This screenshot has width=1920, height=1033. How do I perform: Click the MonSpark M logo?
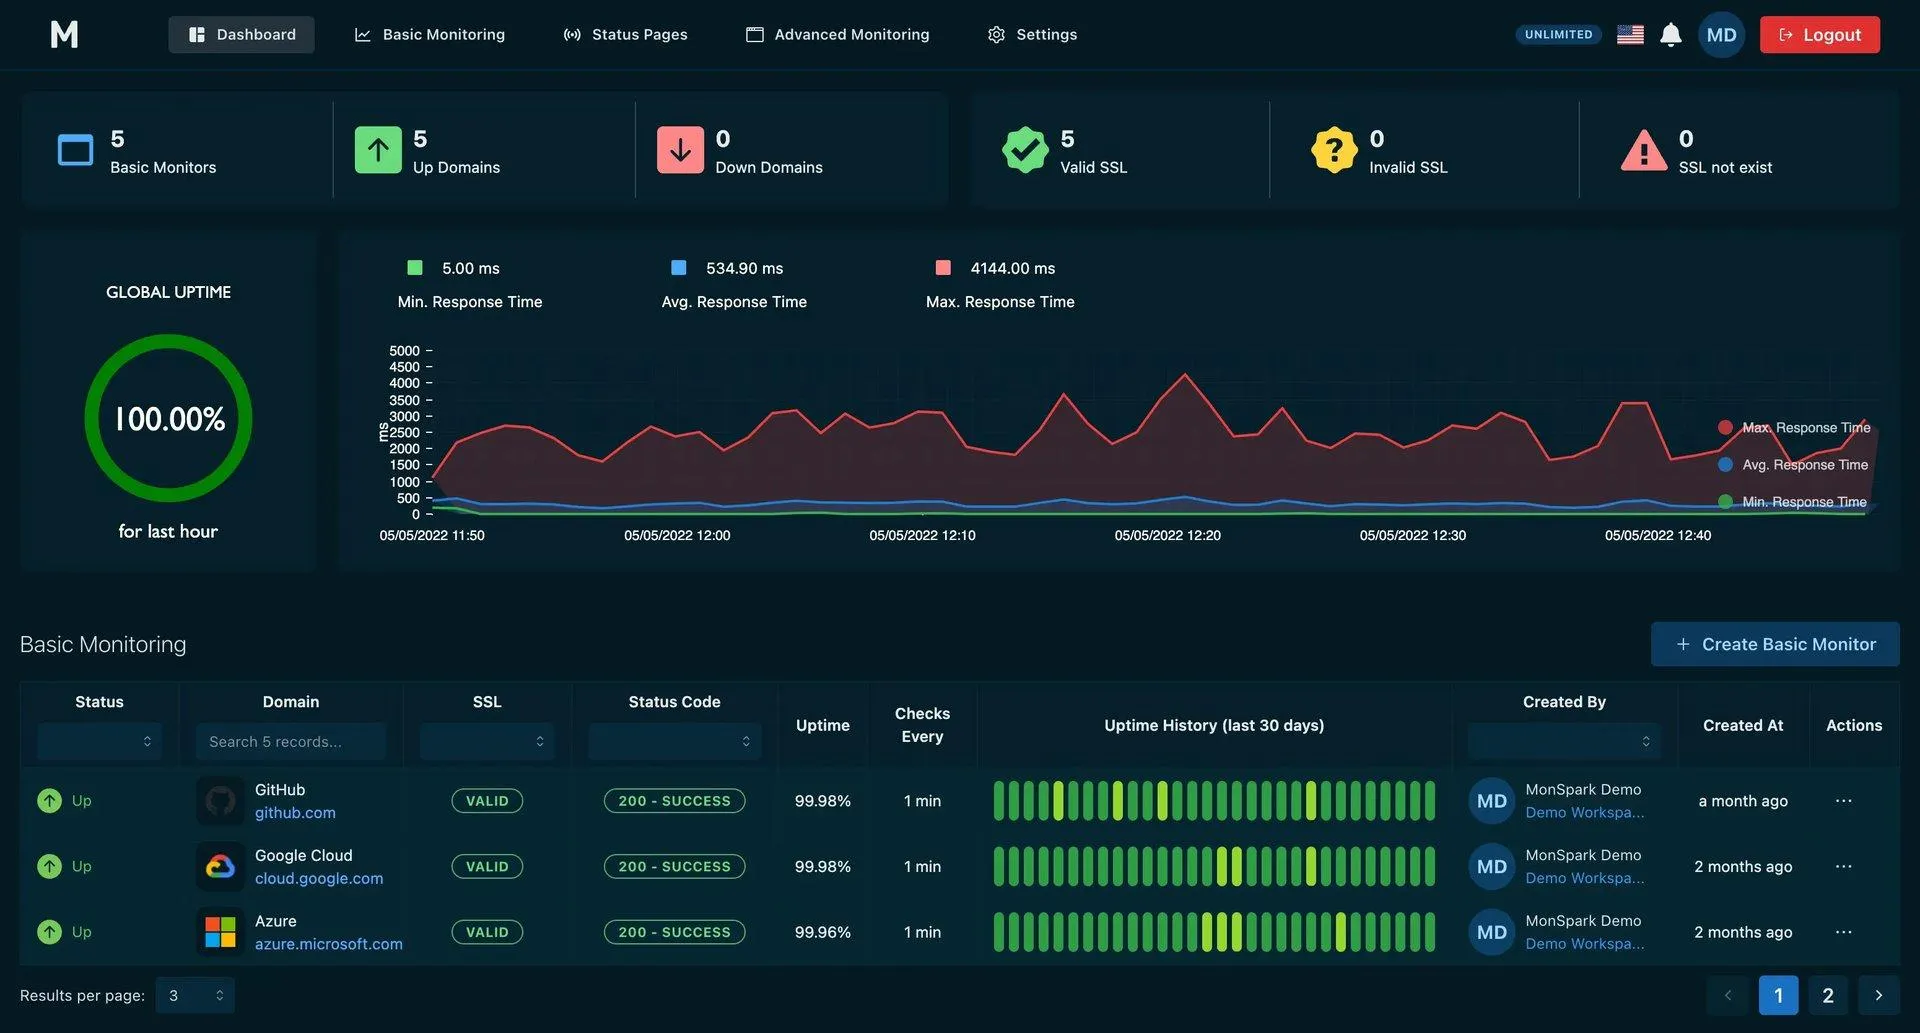(64, 35)
